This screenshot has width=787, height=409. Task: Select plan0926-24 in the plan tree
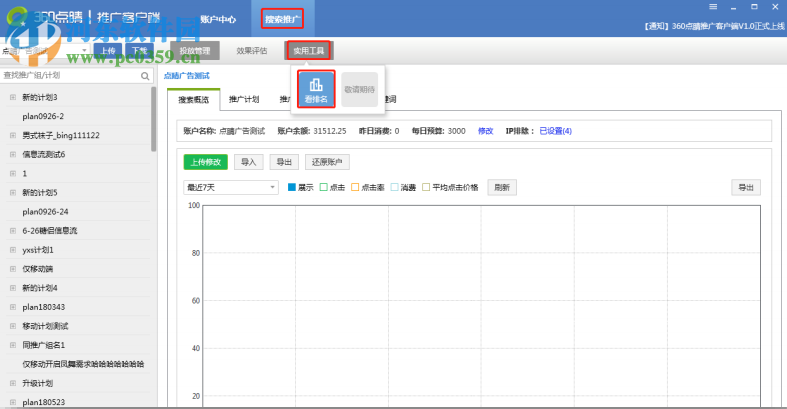tap(45, 212)
